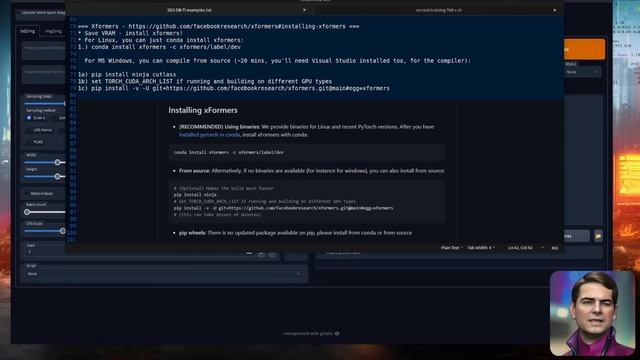Click the Ln 42, Col 50 position indicator
The image size is (640, 360).
(520, 248)
